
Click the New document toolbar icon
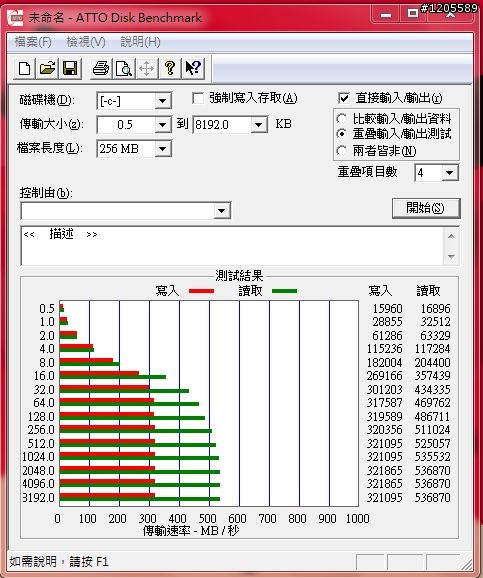(25, 68)
